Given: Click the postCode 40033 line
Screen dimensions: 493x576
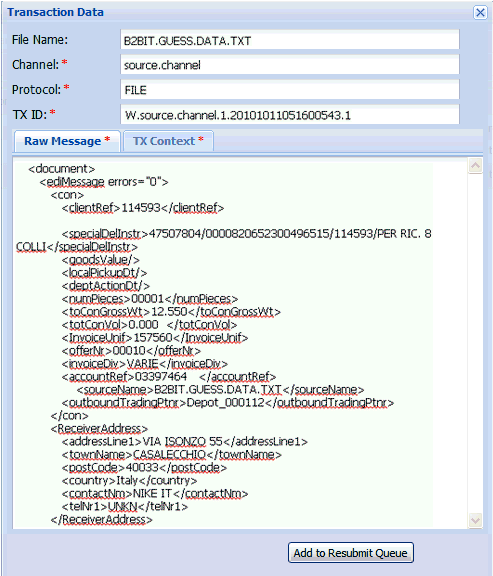Looking at the screenshot, I should click(144, 468).
